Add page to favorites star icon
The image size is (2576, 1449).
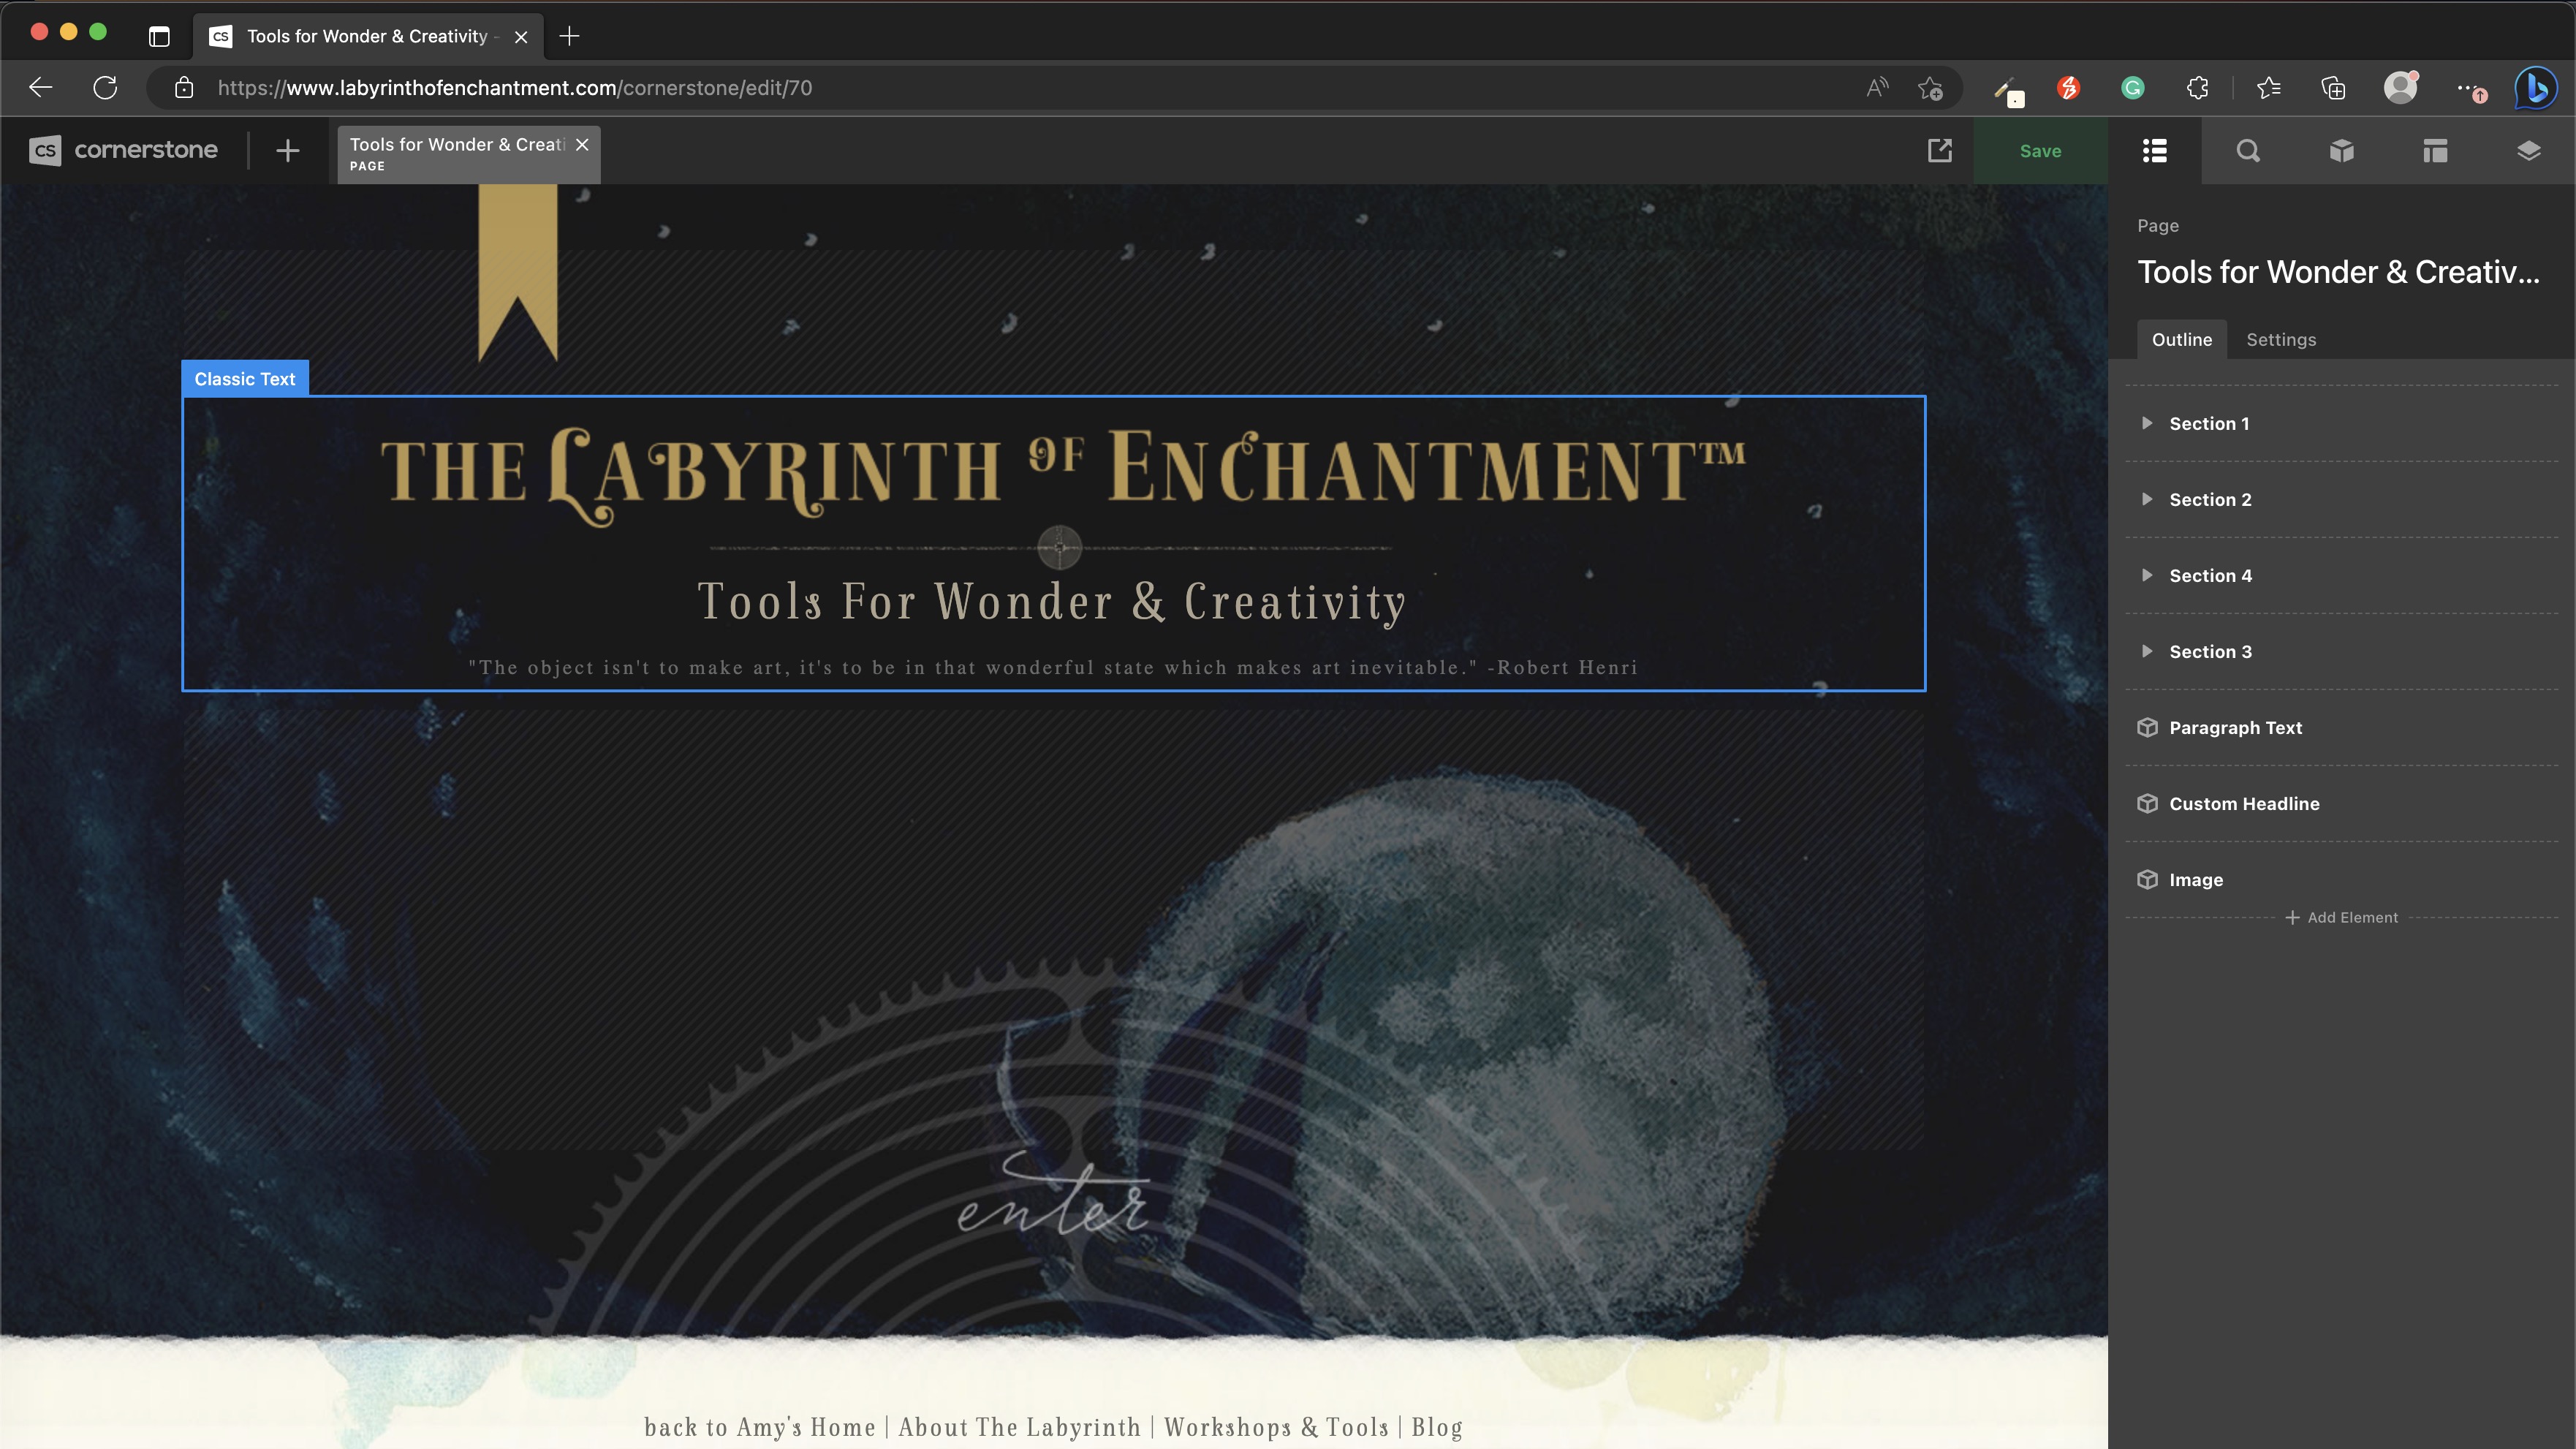1930,88
